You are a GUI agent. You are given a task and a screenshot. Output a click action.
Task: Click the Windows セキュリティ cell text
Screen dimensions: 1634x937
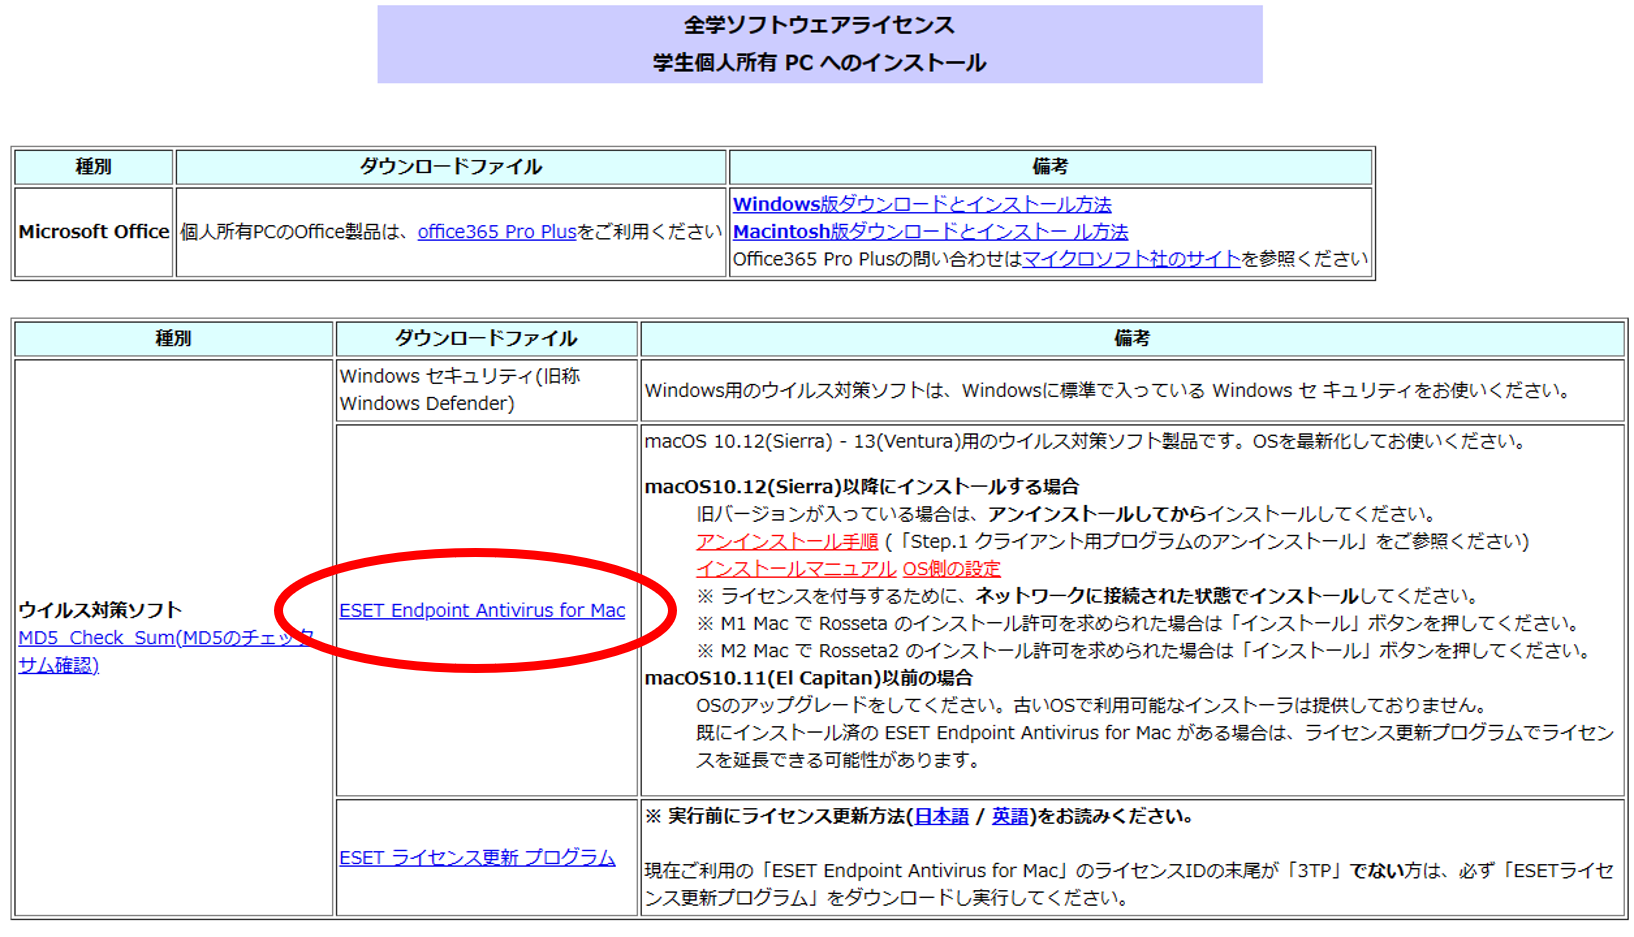[460, 390]
